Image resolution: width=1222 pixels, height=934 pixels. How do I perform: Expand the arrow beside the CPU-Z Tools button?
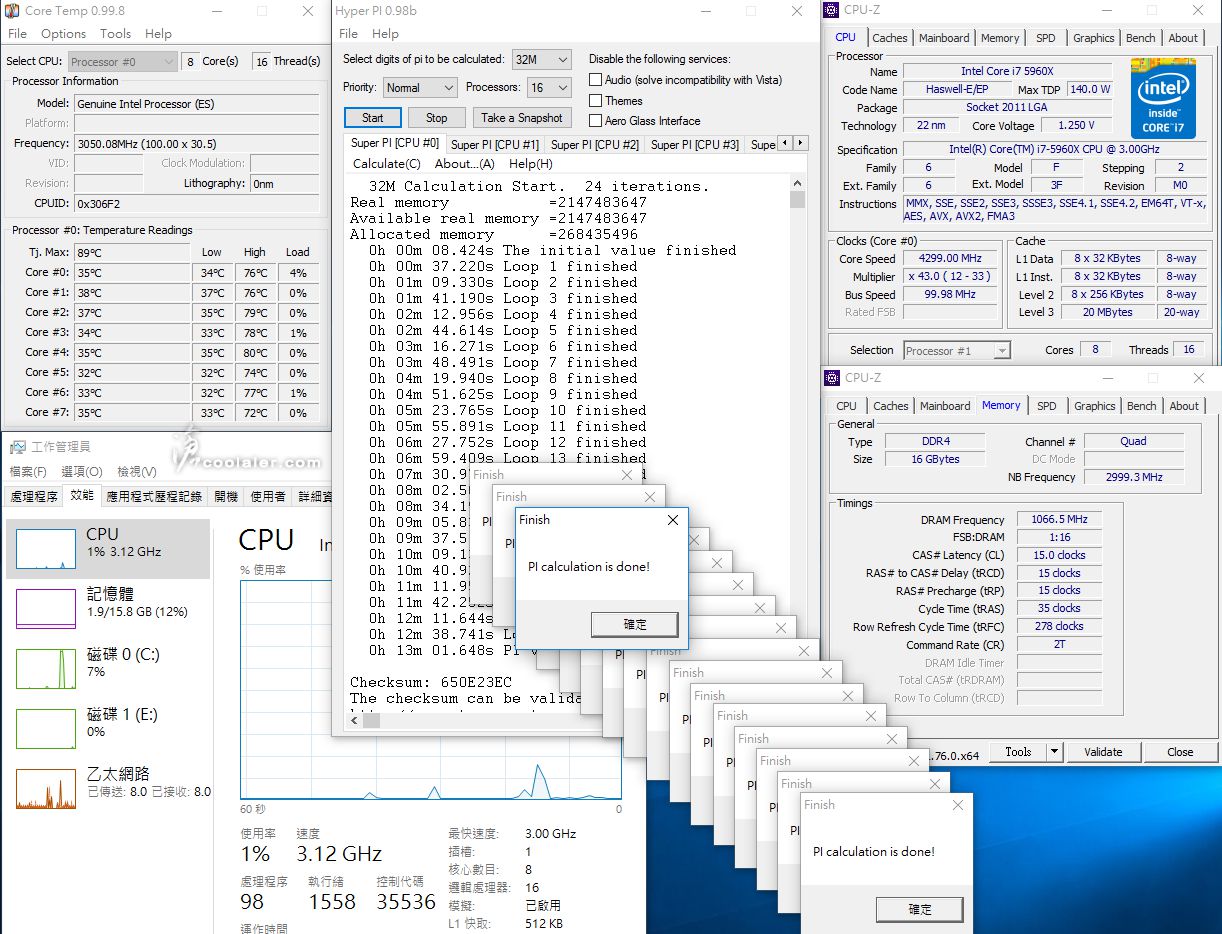1054,752
